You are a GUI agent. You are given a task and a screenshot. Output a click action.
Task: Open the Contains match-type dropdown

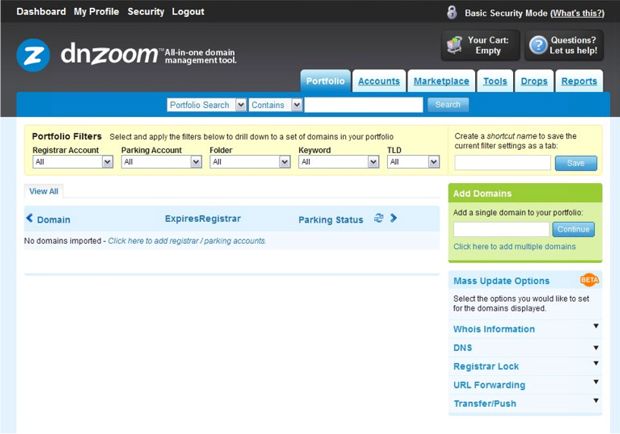[x=276, y=105]
